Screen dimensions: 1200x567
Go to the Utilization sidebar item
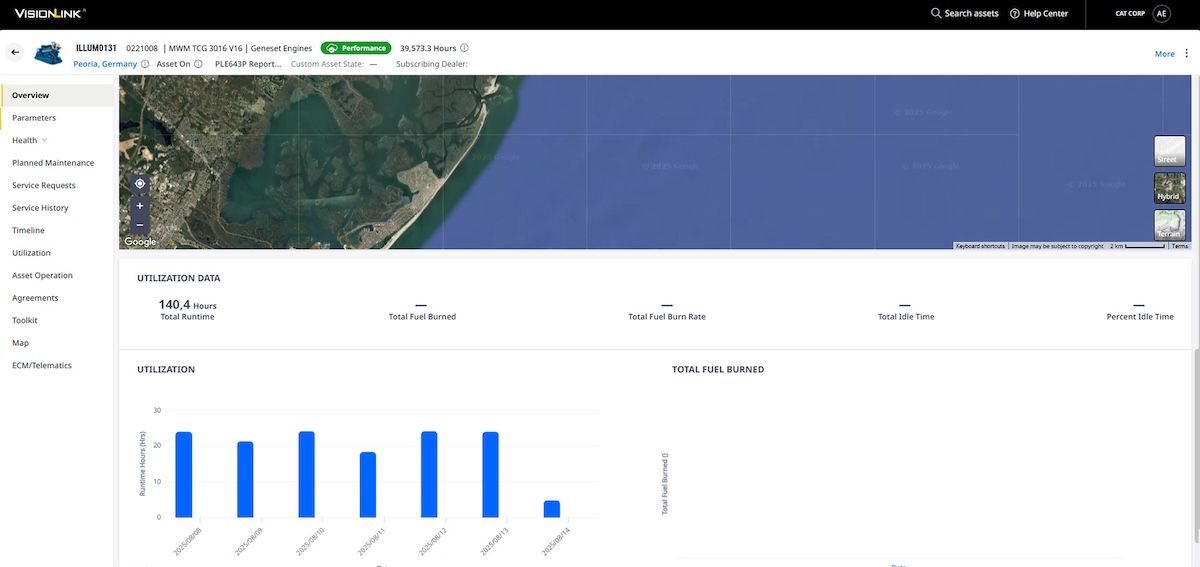coord(31,253)
